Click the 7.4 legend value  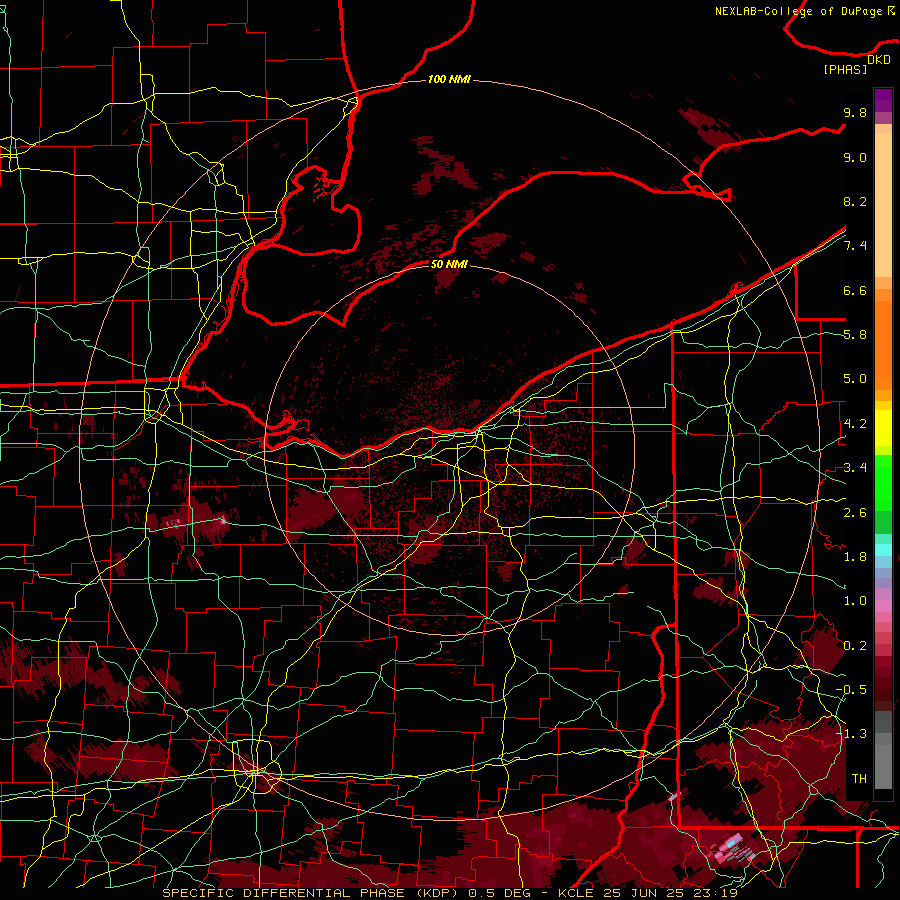(x=855, y=246)
